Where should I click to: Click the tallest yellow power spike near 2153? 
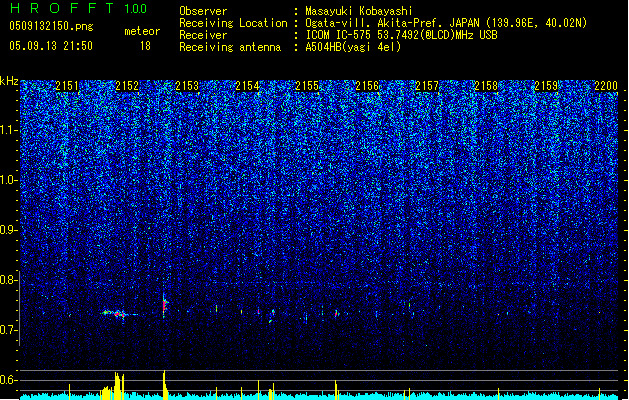click(x=164, y=384)
